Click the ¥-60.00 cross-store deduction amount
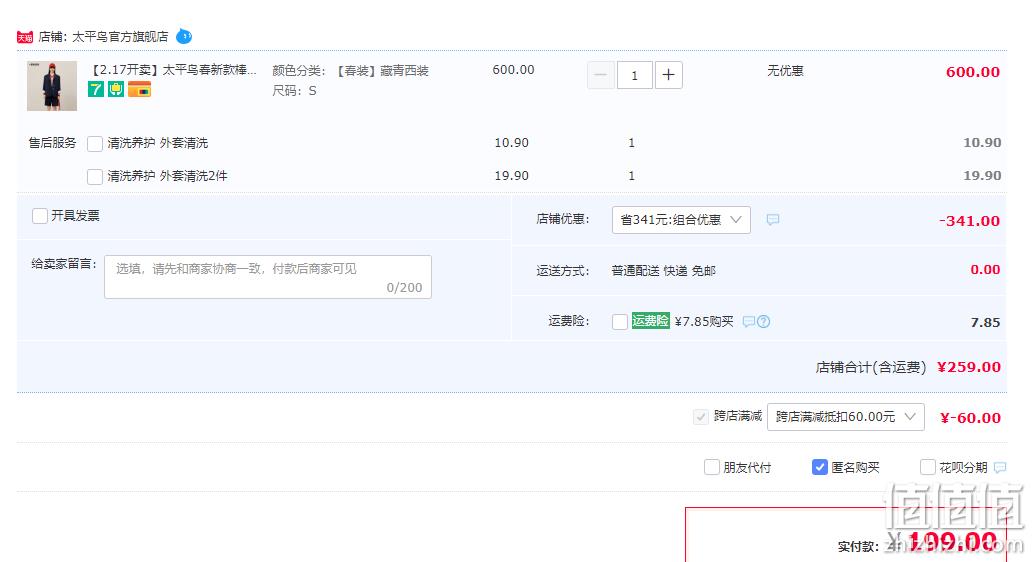 click(970, 418)
